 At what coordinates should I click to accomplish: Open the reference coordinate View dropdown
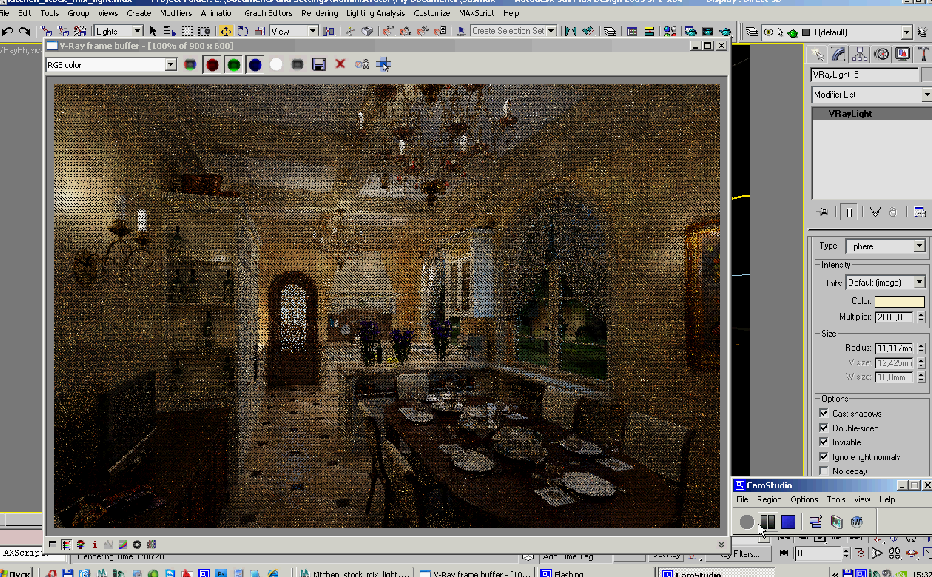(294, 31)
